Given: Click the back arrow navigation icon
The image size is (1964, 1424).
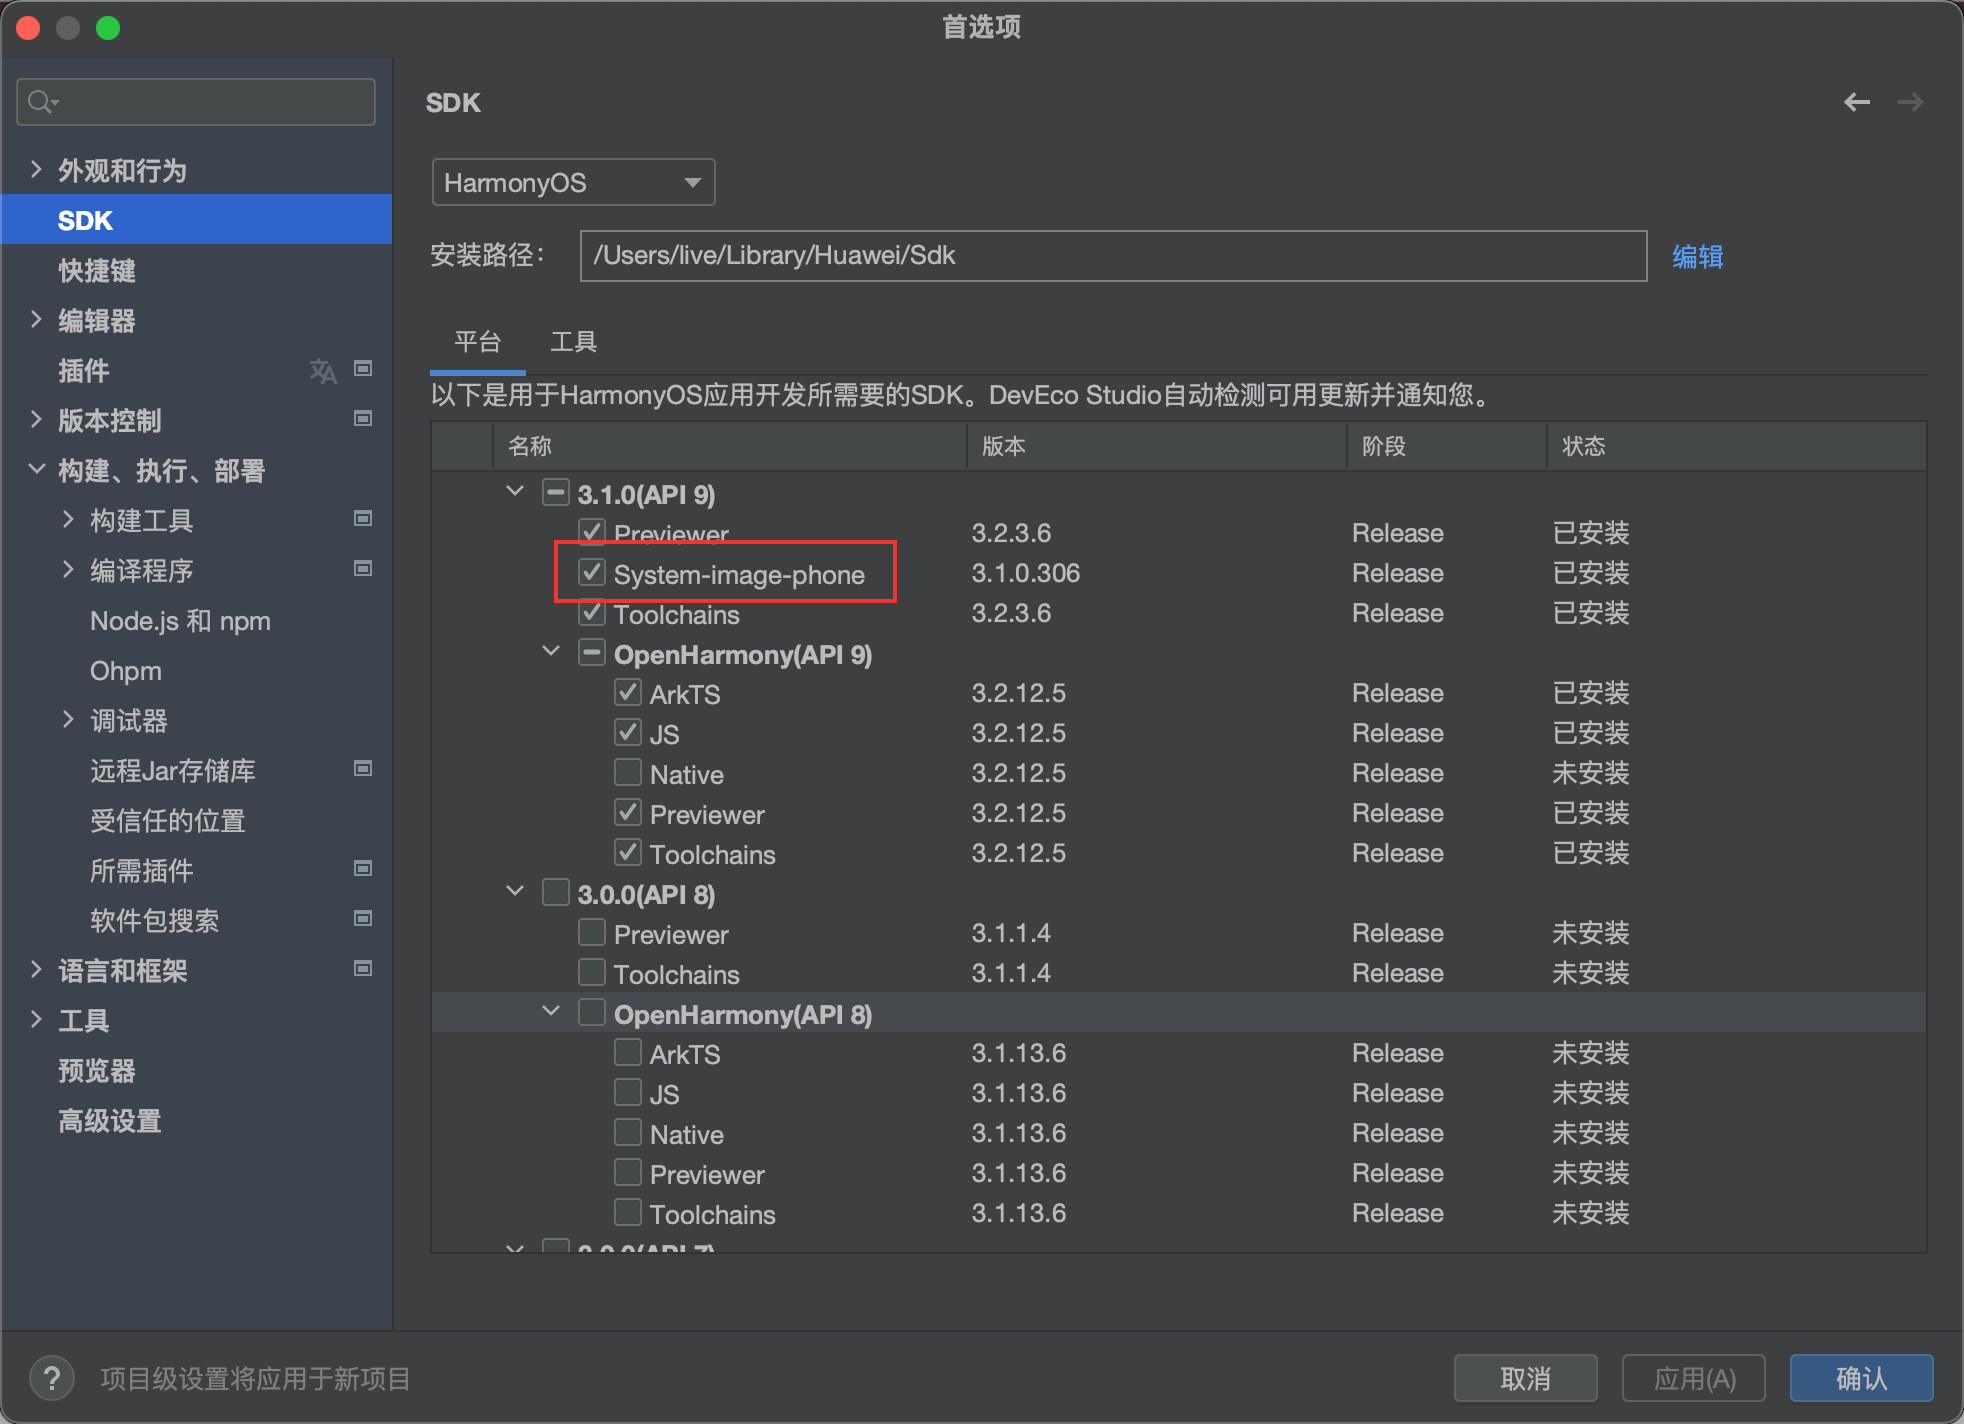Looking at the screenshot, I should pyautogui.click(x=1857, y=102).
